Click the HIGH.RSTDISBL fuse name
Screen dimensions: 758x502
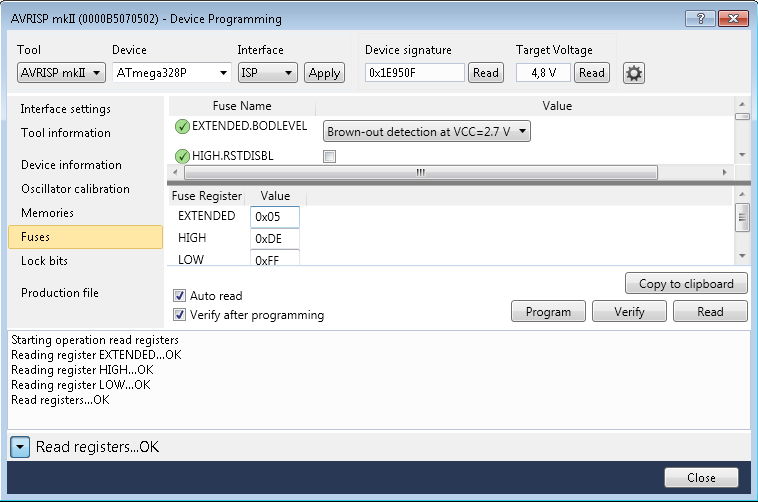tap(233, 156)
